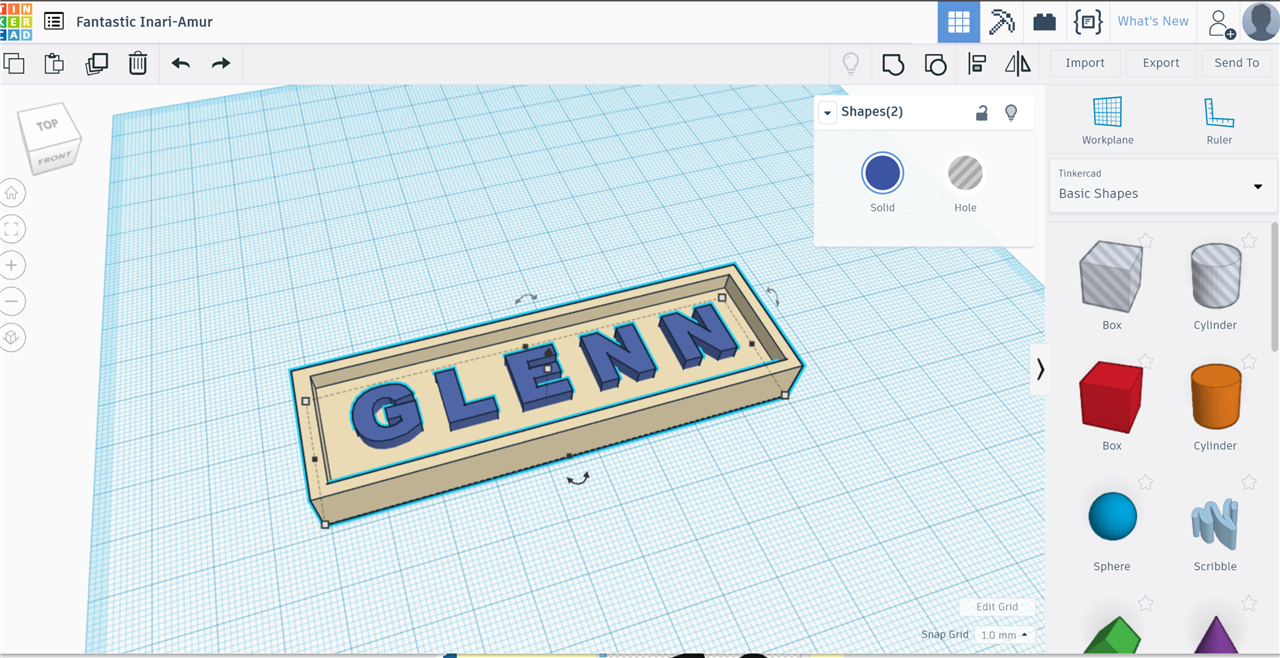Screen dimensions: 1280x658
Task: Favorite the striped hole Box shape star
Action: (x=1146, y=241)
